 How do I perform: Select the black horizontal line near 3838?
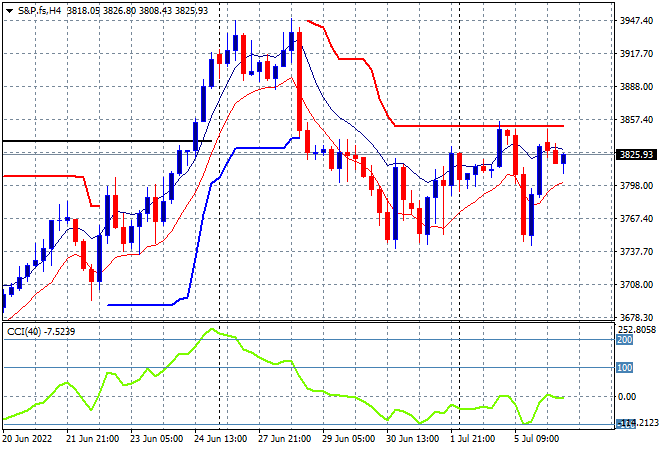[x=107, y=141]
